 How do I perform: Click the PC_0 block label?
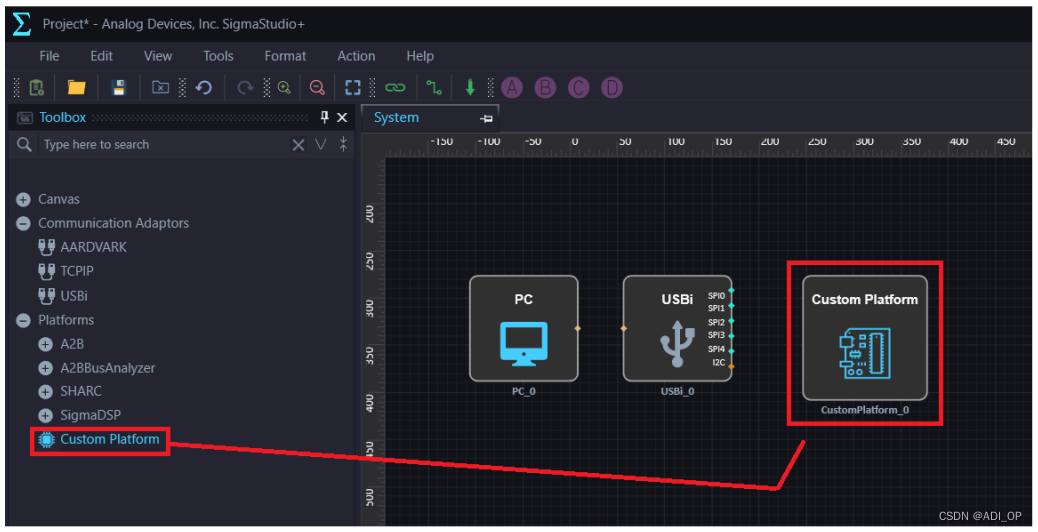click(x=524, y=392)
